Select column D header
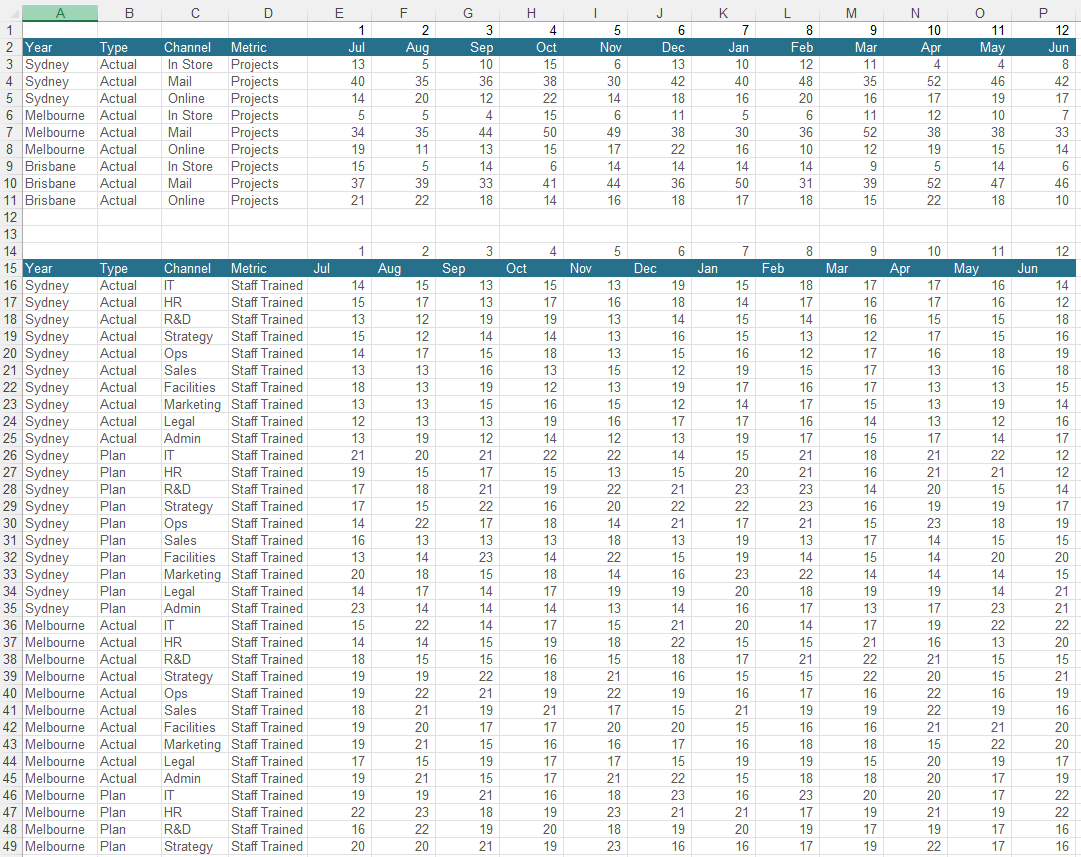This screenshot has height=857, width=1081. 268,13
